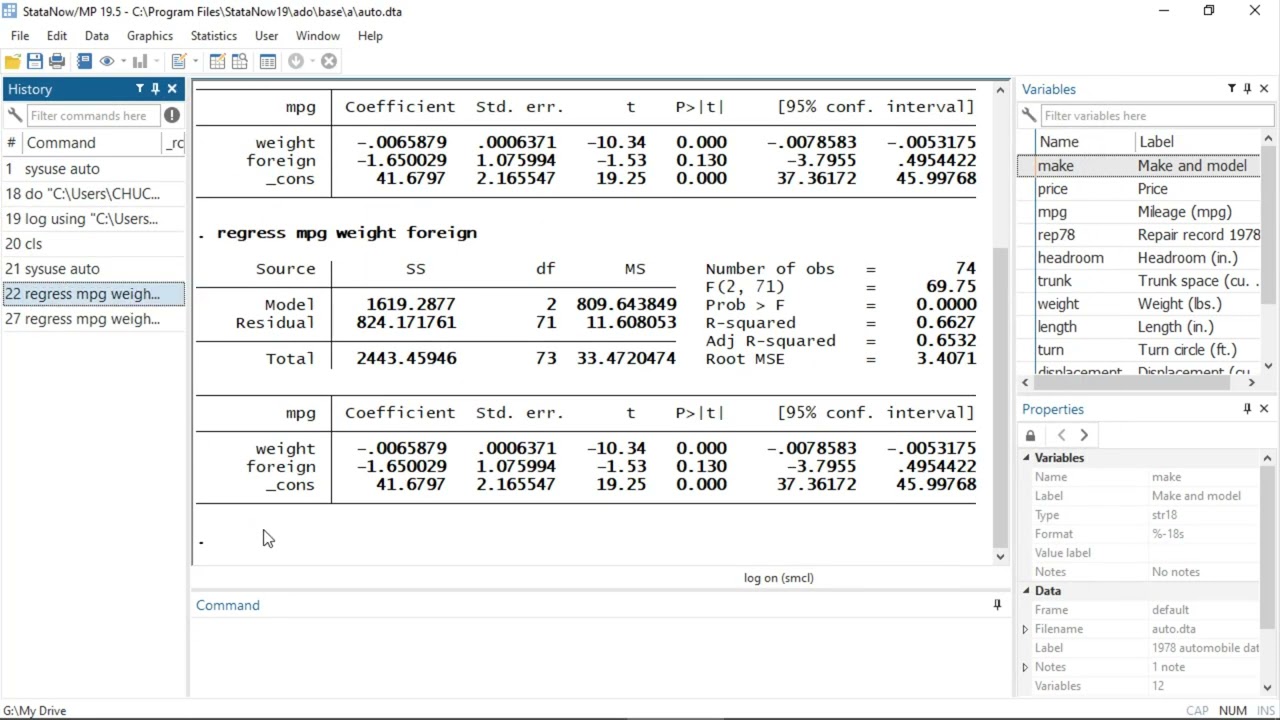Open the Do-file Editor icon
The image size is (1280, 720).
pyautogui.click(x=179, y=61)
